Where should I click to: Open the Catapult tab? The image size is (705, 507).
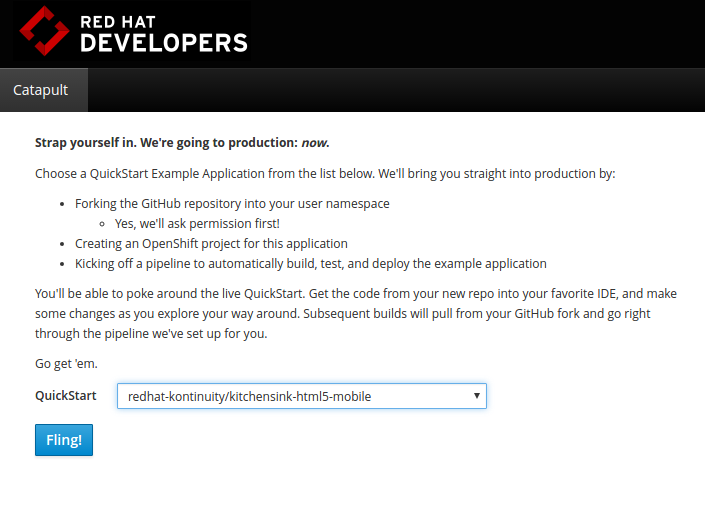click(44, 90)
